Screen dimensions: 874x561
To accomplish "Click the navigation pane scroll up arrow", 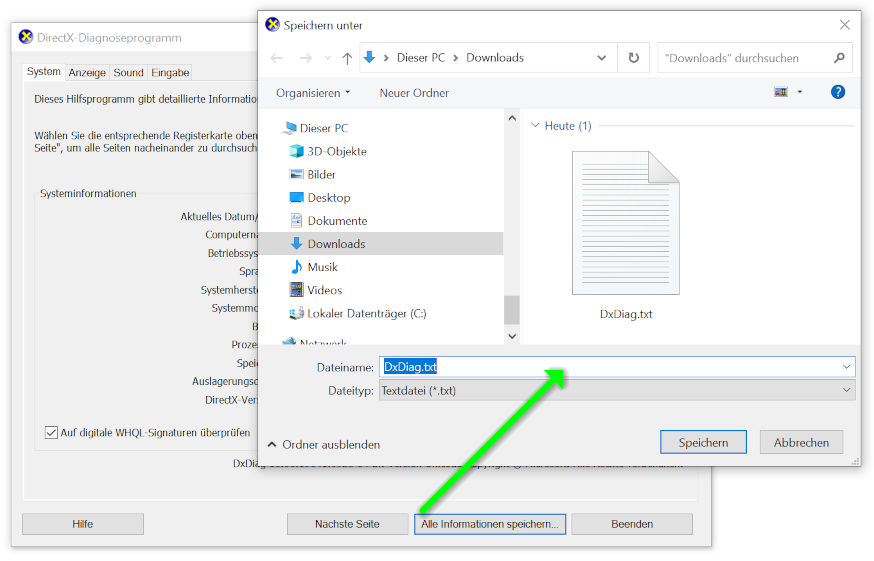I will pyautogui.click(x=512, y=118).
